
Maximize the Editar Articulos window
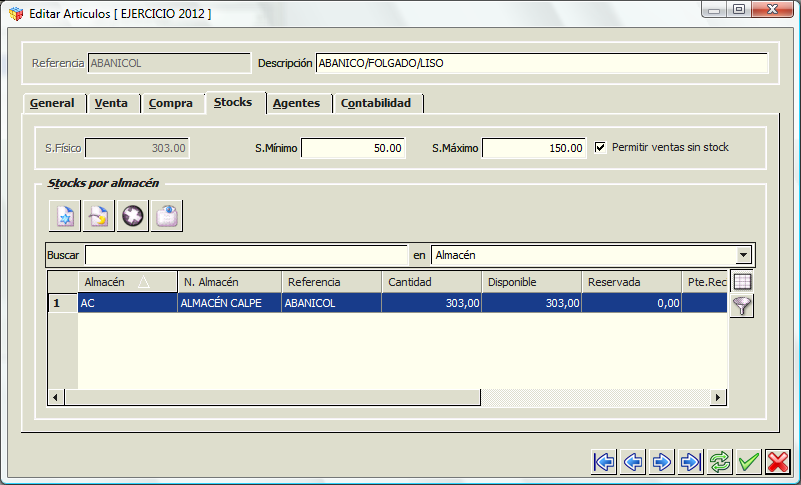click(739, 10)
